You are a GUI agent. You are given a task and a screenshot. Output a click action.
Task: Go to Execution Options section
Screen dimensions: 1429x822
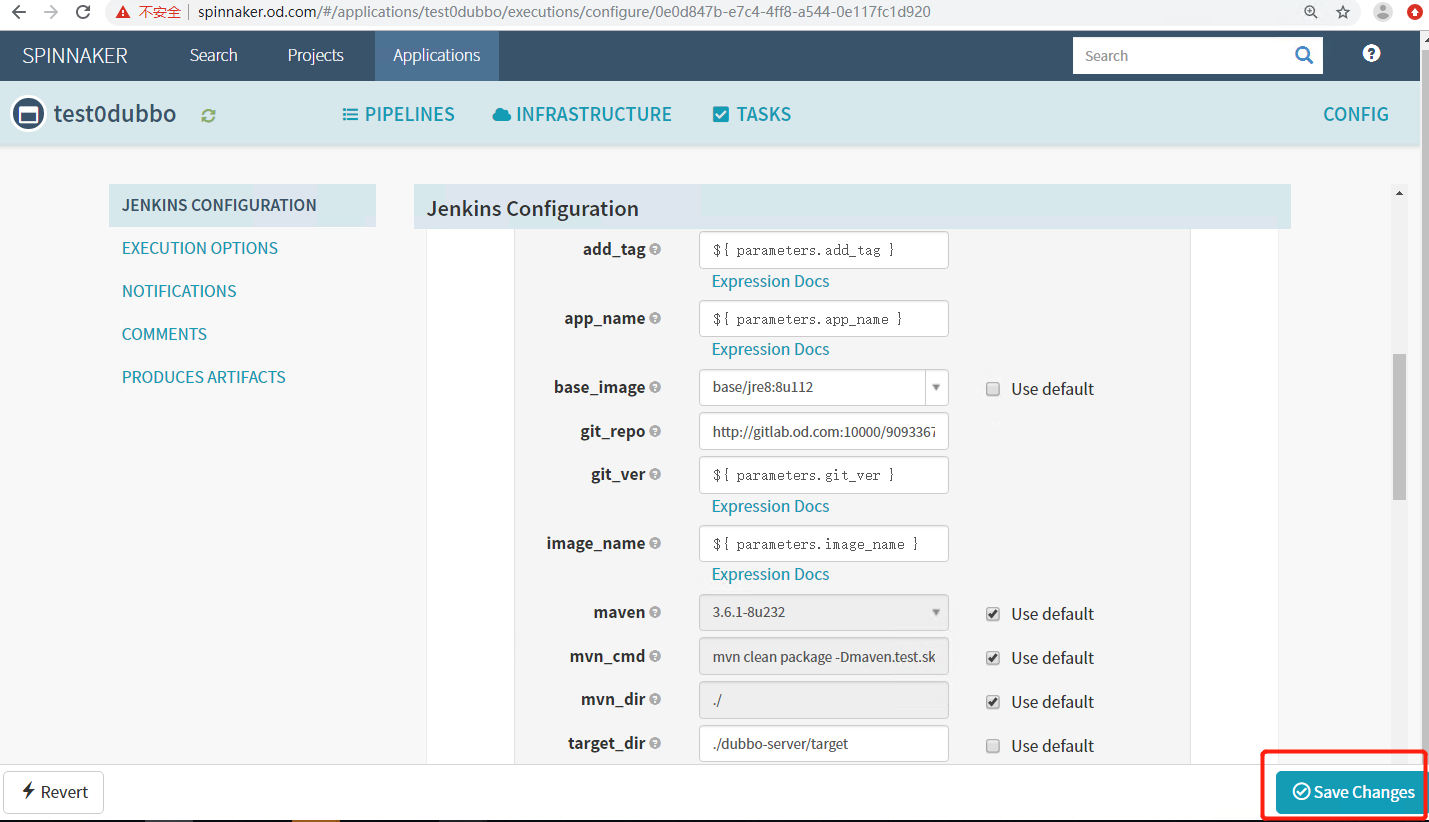point(200,248)
